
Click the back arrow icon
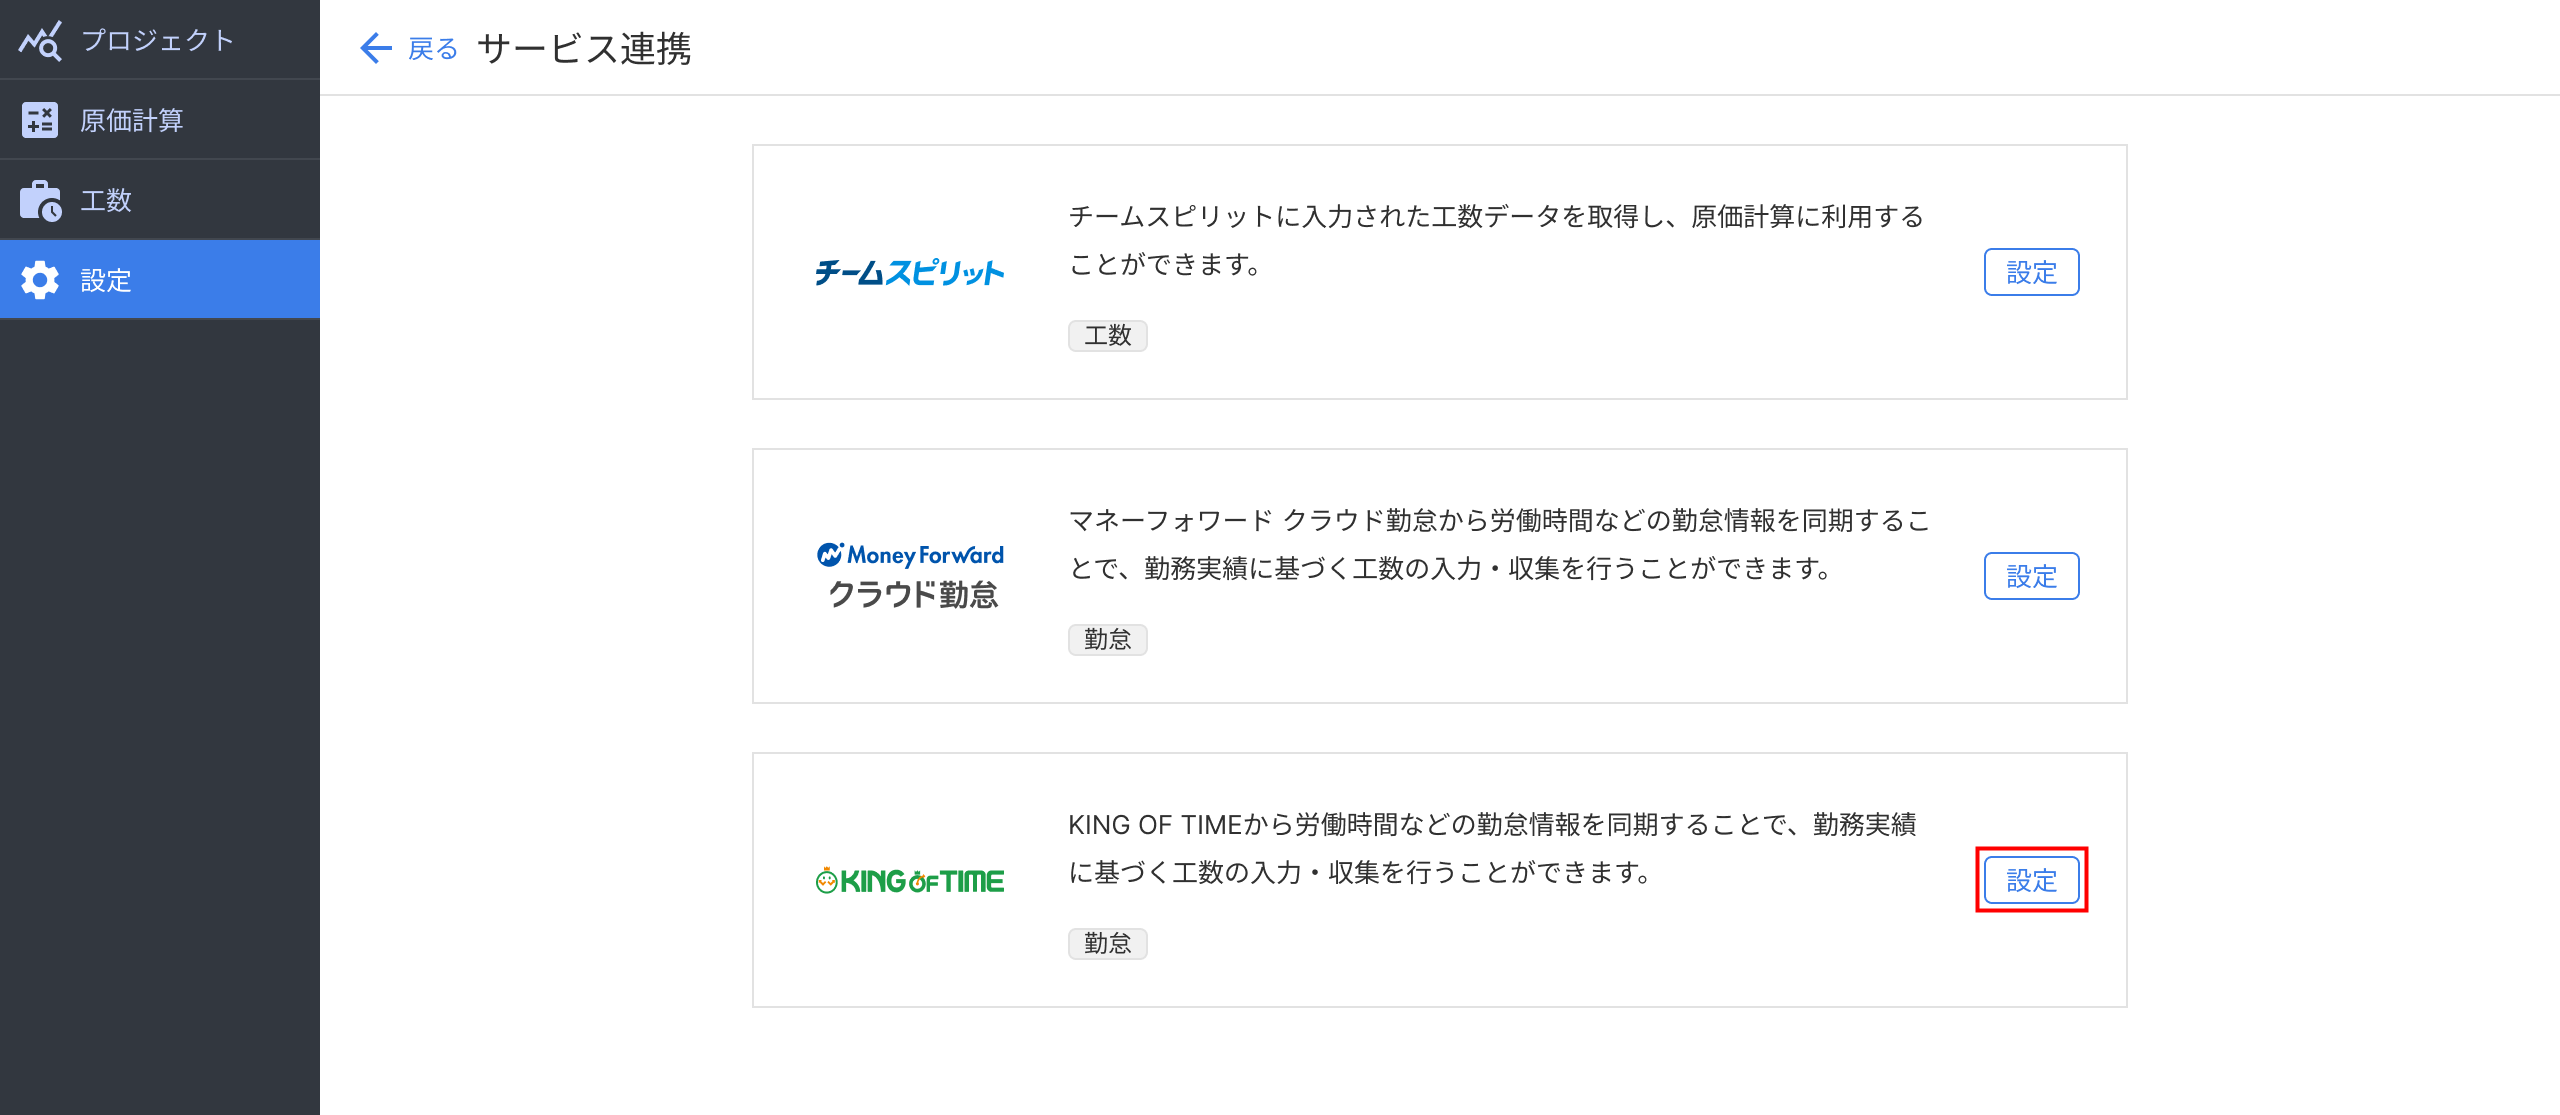click(x=375, y=48)
